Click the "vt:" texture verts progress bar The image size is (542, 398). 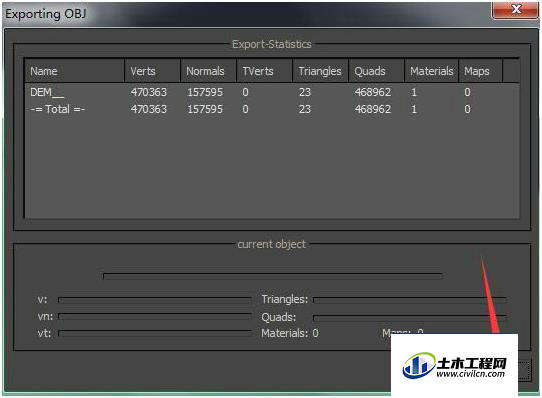pos(155,333)
